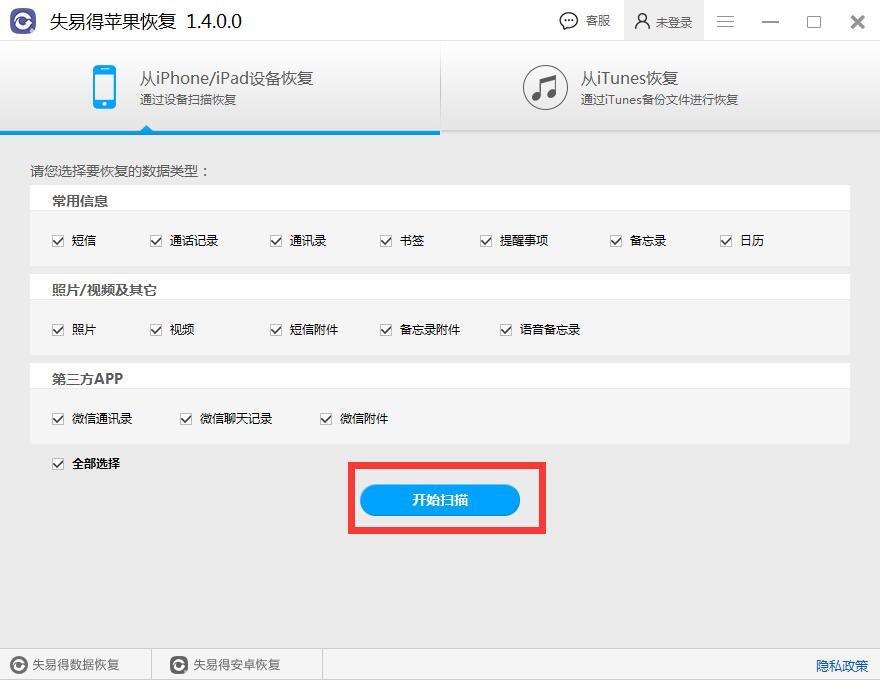Click the iTunes music note icon
The height and width of the screenshot is (680, 880).
tap(545, 88)
